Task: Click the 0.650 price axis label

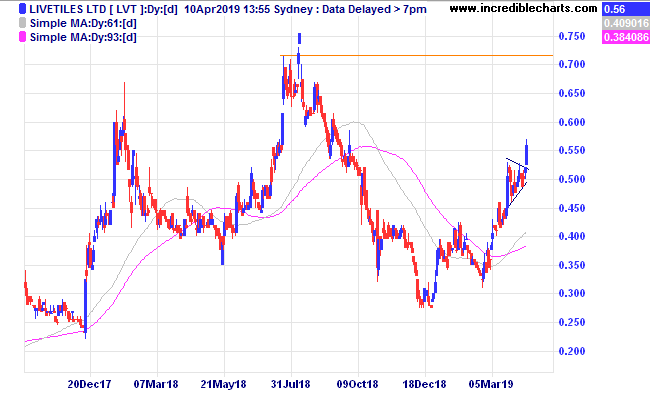Action: coord(572,93)
